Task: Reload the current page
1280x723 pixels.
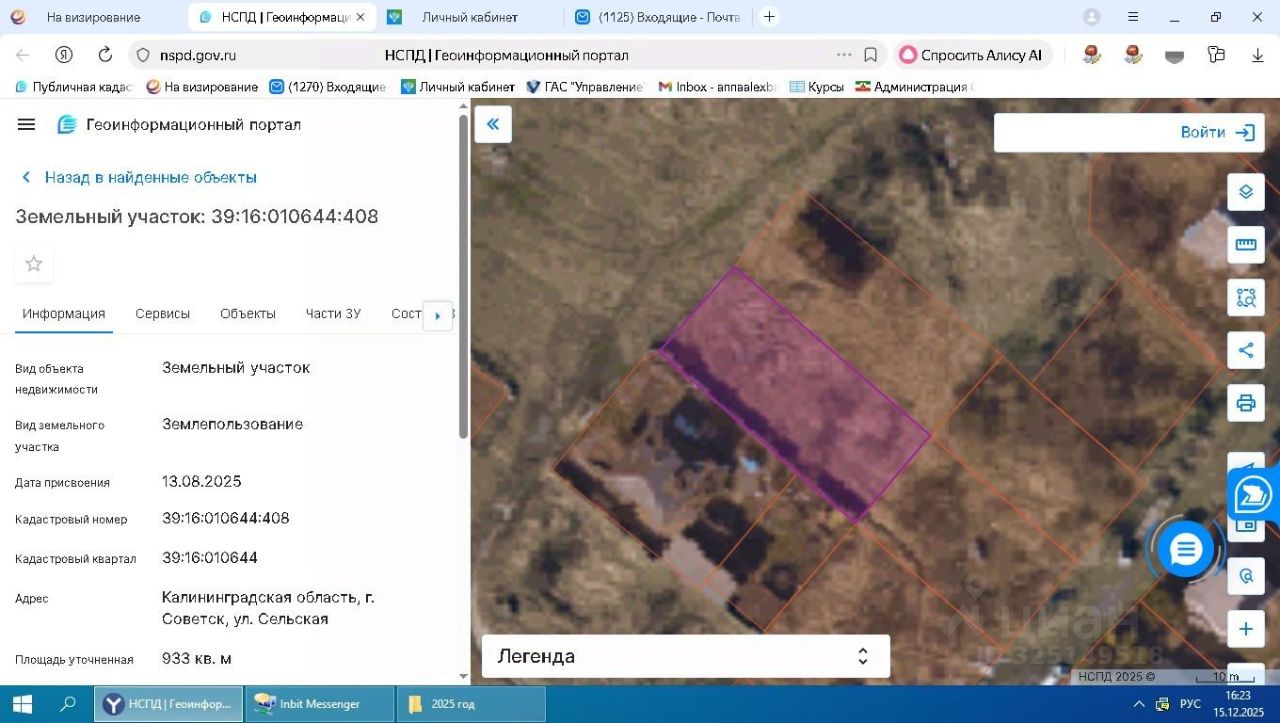Action: tap(105, 55)
